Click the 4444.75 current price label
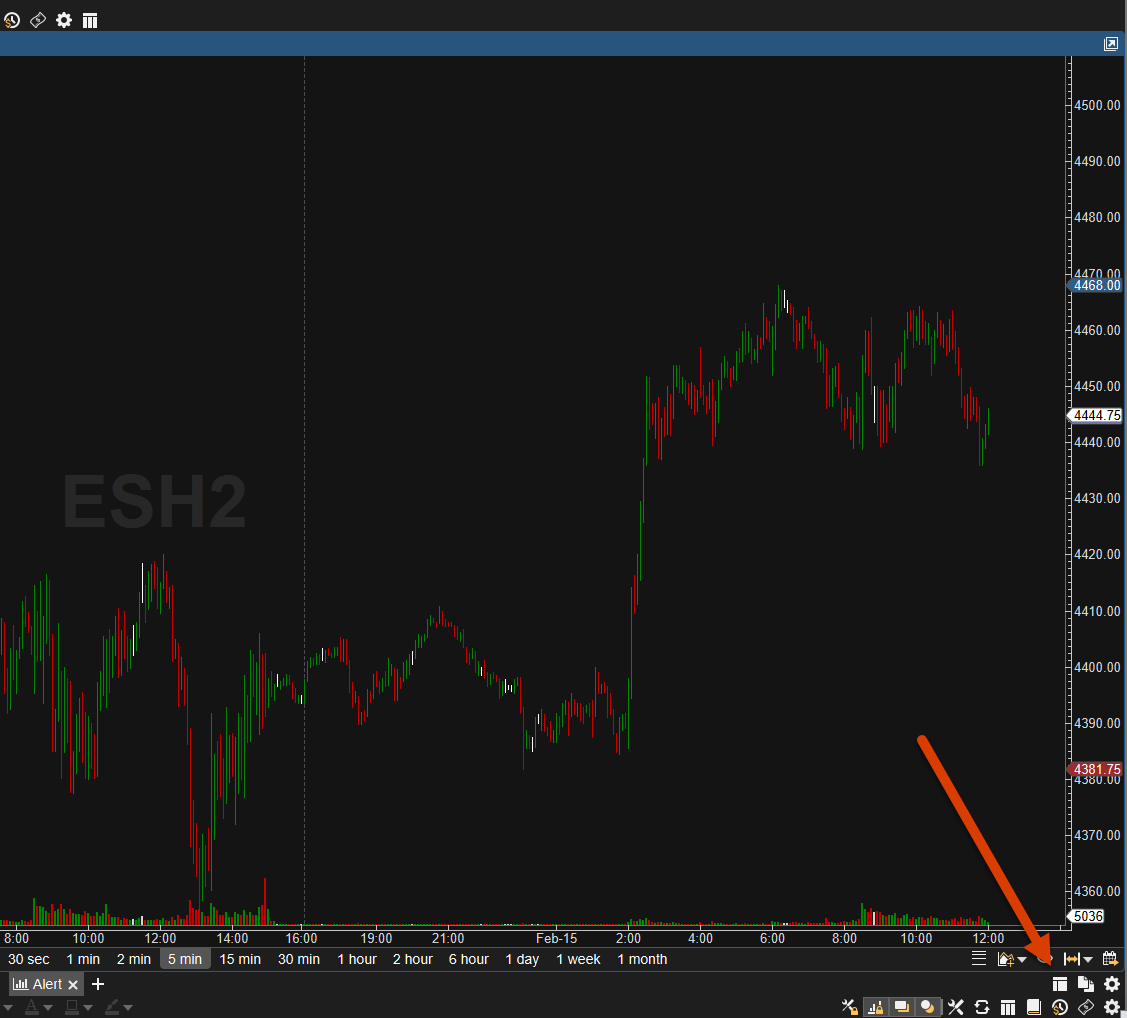Image resolution: width=1127 pixels, height=1018 pixels. 1096,415
